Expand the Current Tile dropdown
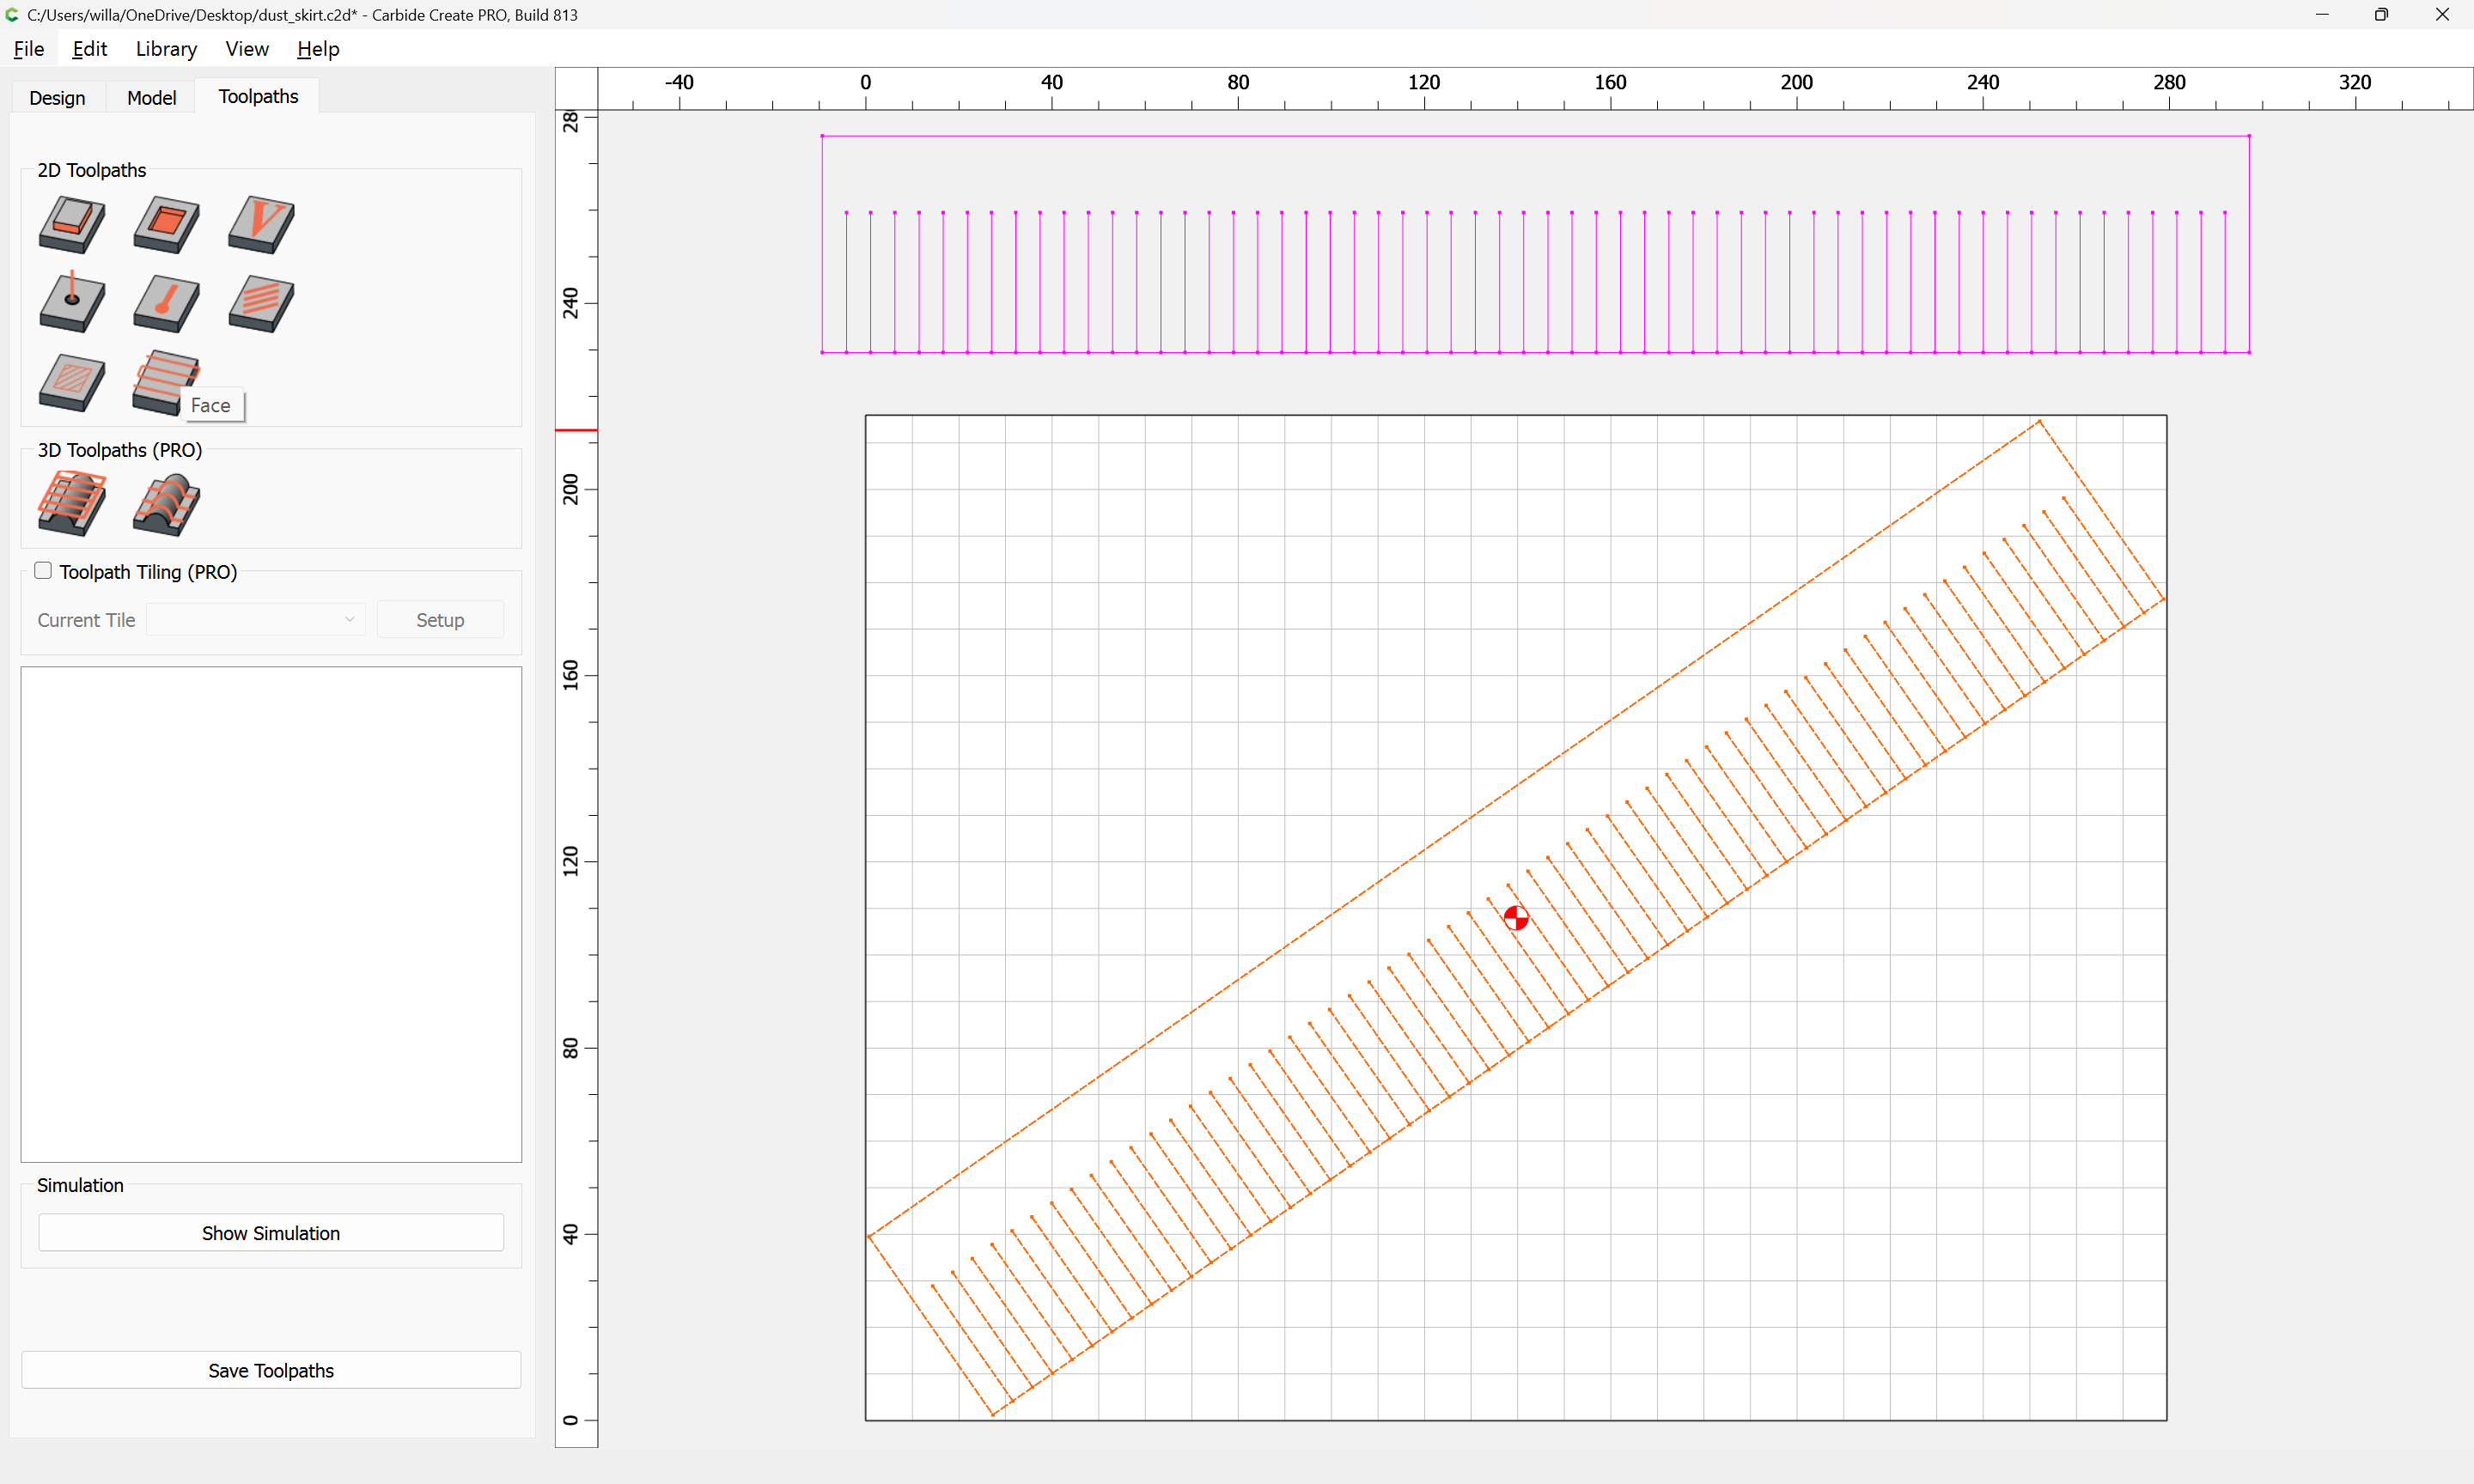The image size is (2474, 1484). (x=255, y=620)
